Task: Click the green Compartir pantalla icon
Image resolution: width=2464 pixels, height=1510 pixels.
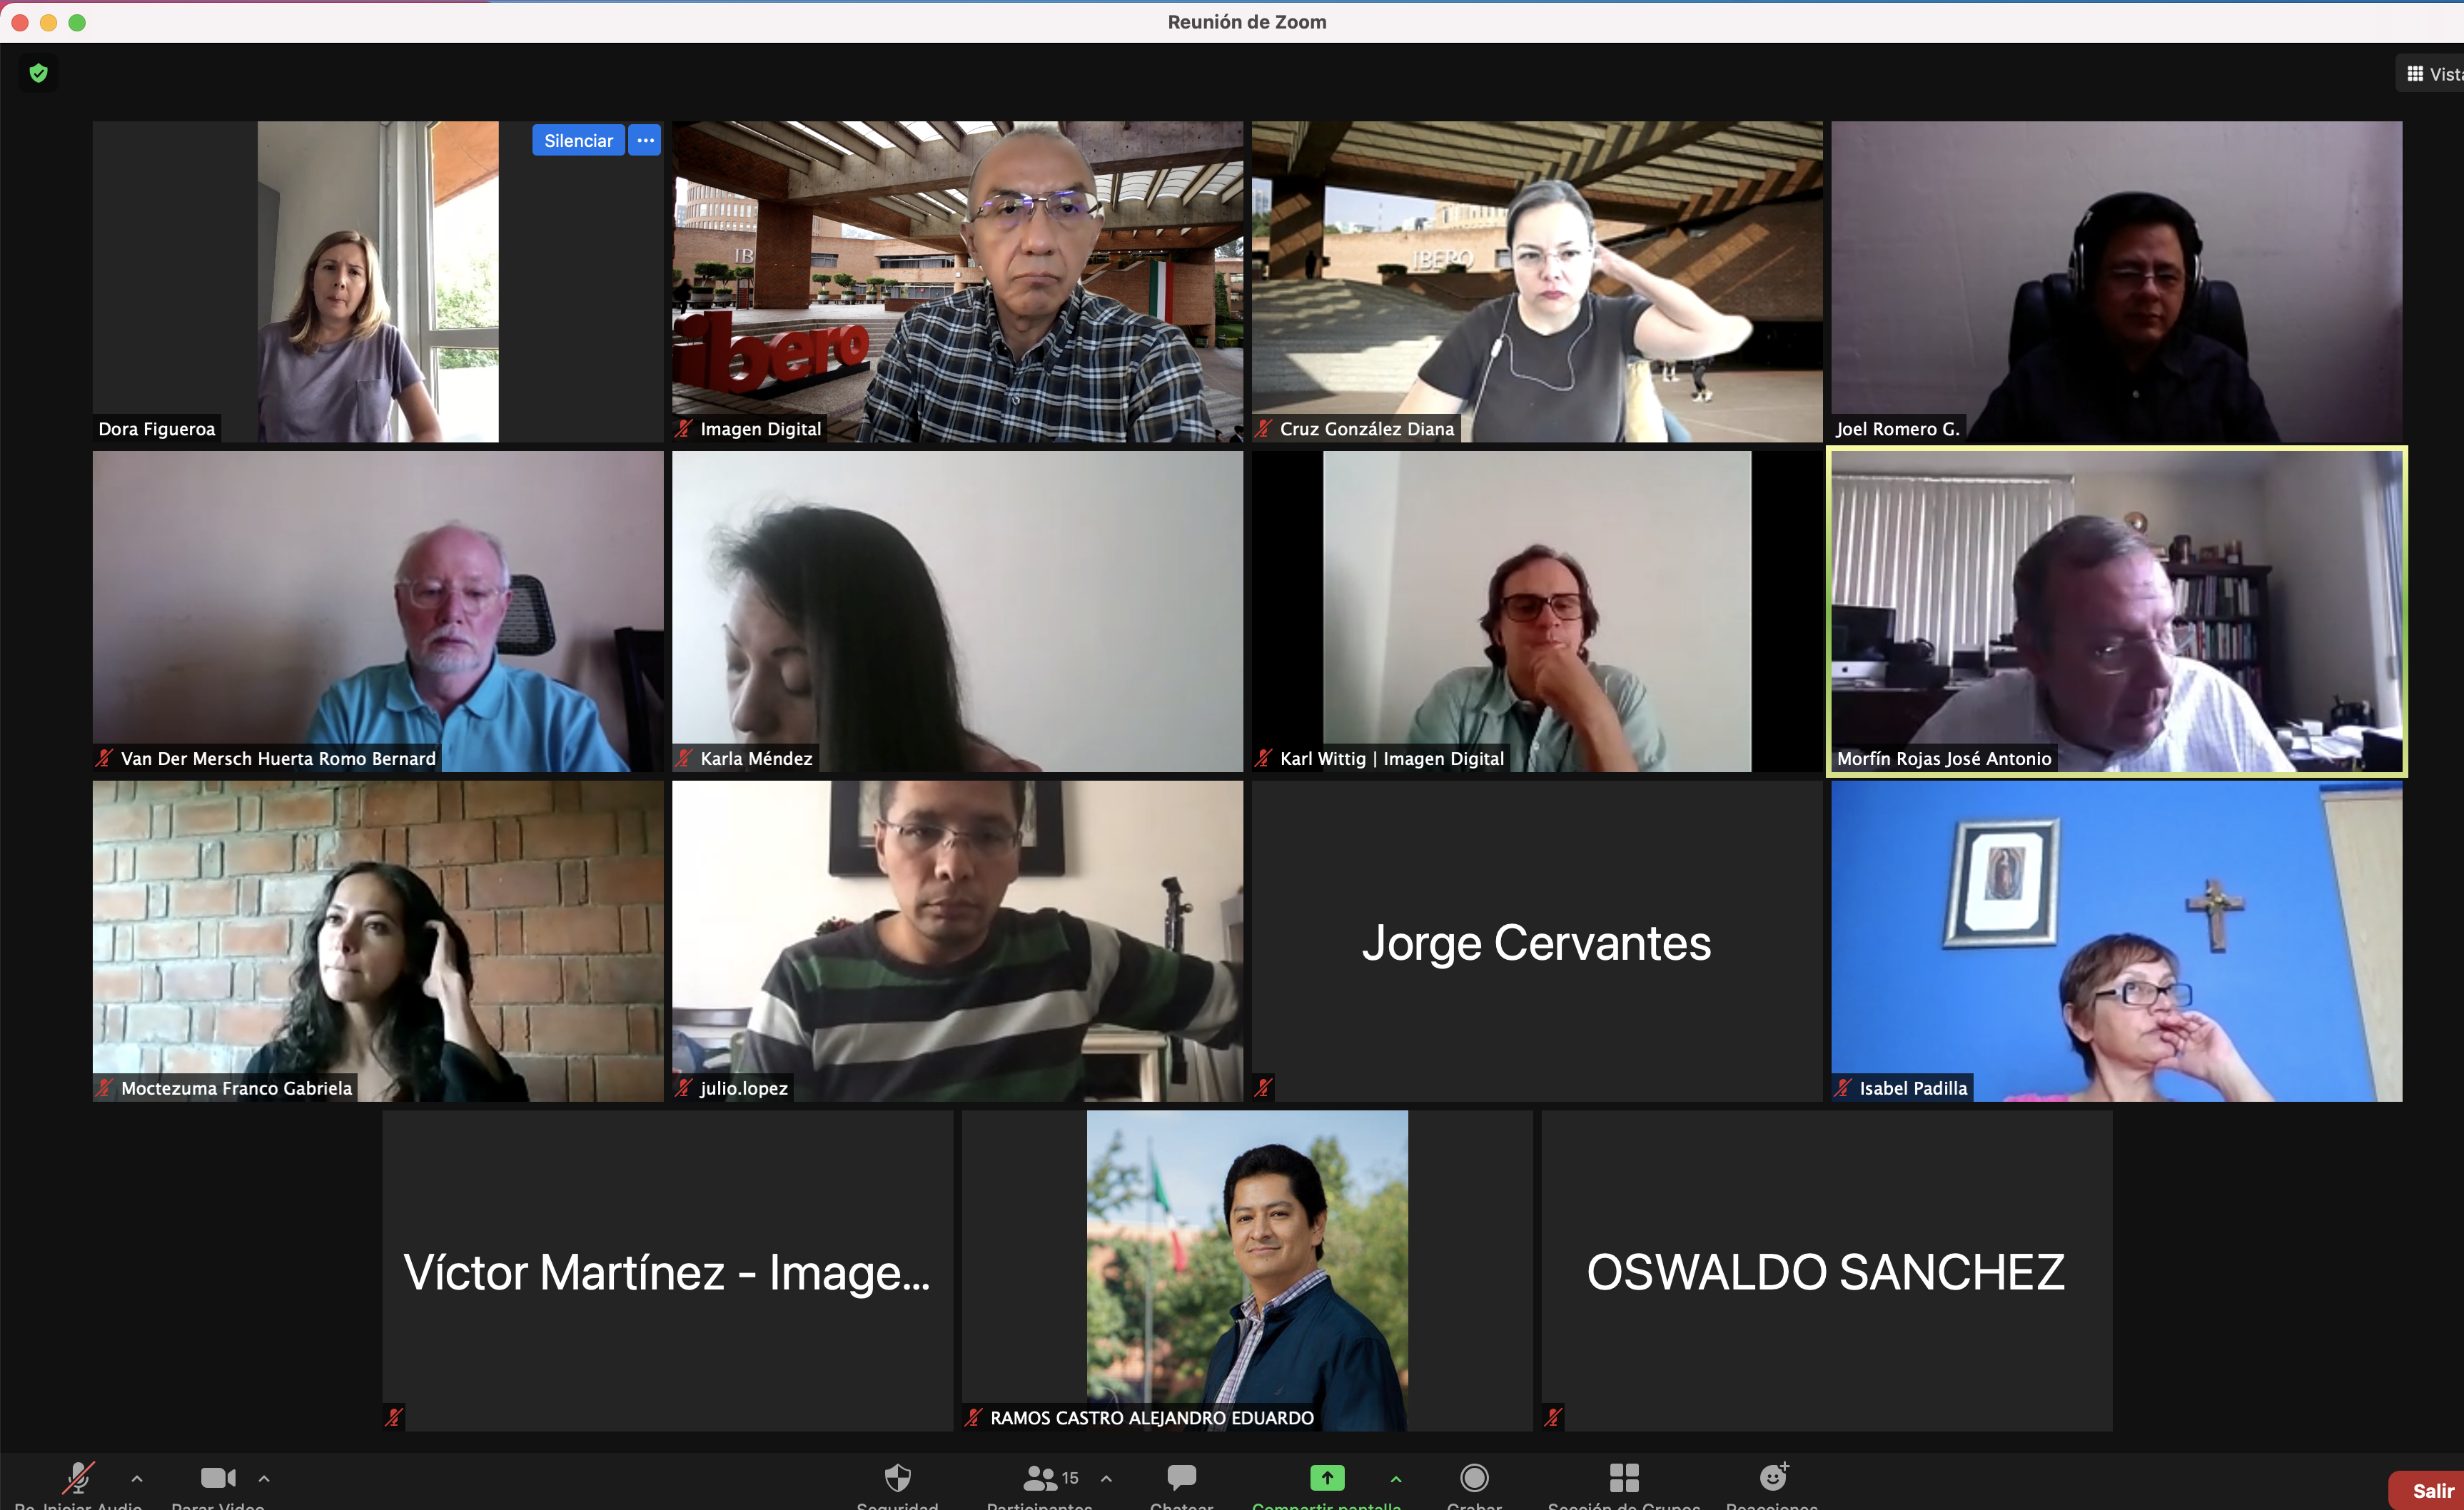Action: tap(1326, 1478)
